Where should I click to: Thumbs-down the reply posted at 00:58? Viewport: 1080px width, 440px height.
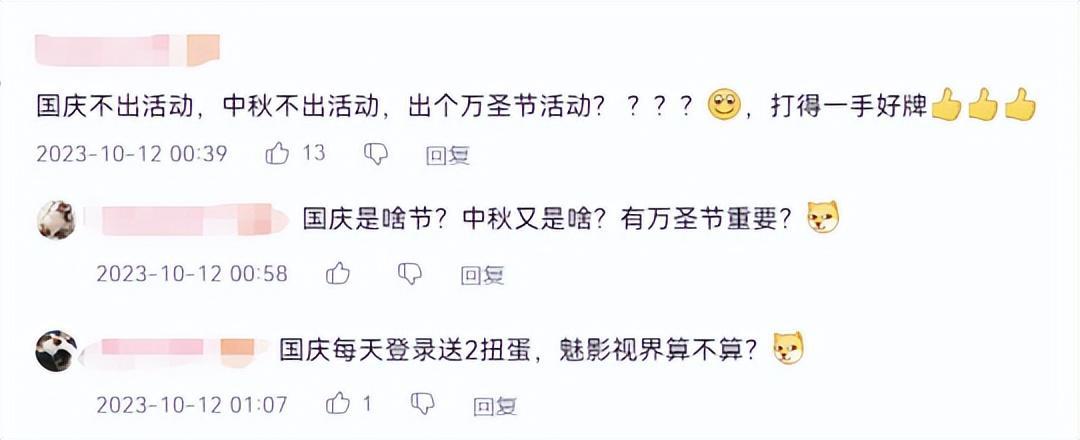click(x=409, y=274)
